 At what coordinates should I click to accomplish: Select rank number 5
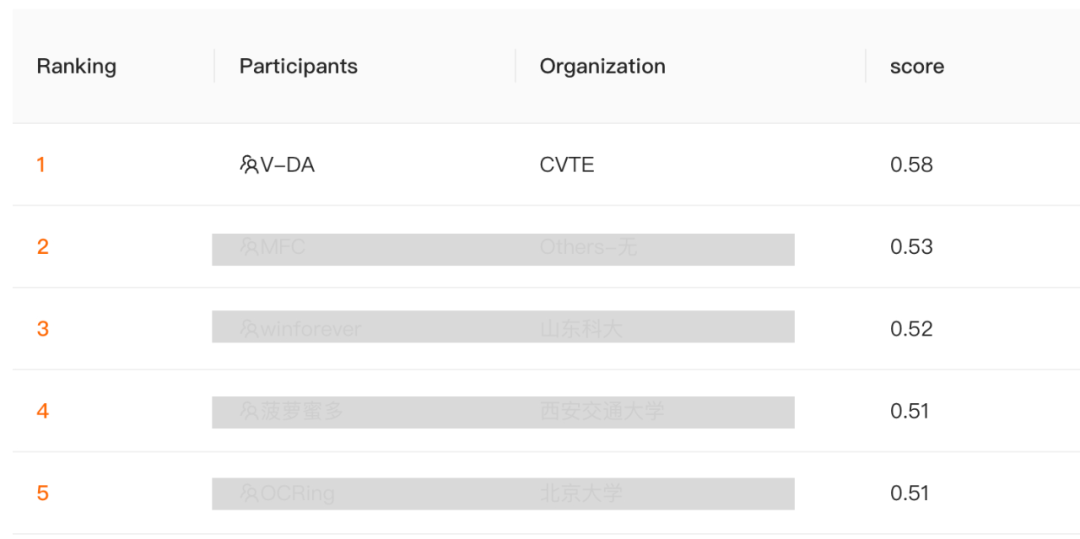click(x=42, y=493)
